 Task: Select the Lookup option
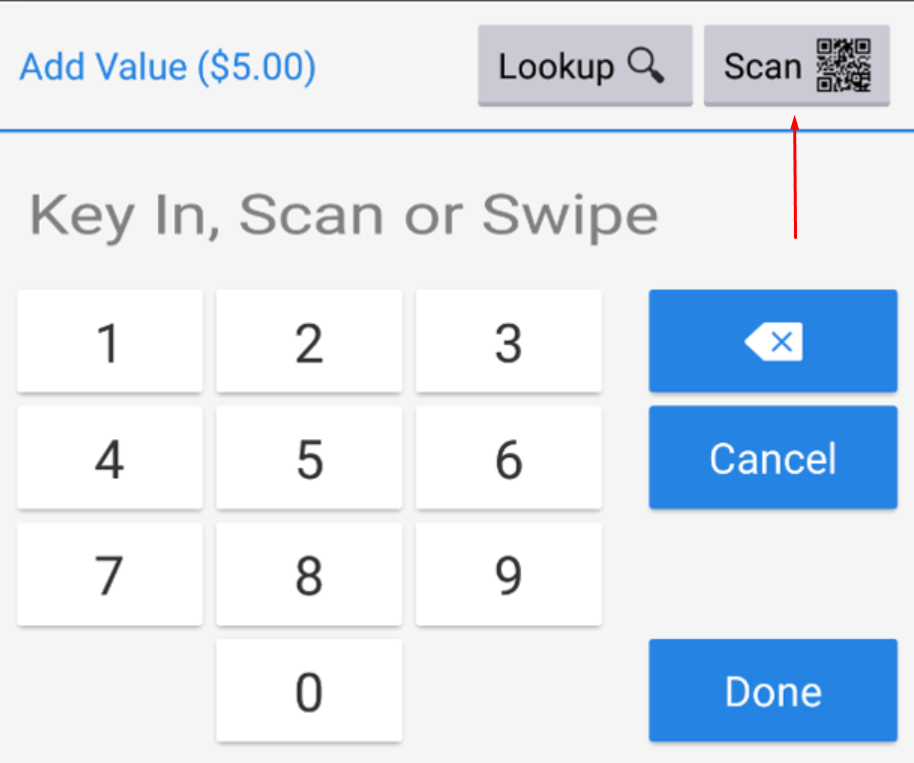[x=584, y=66]
